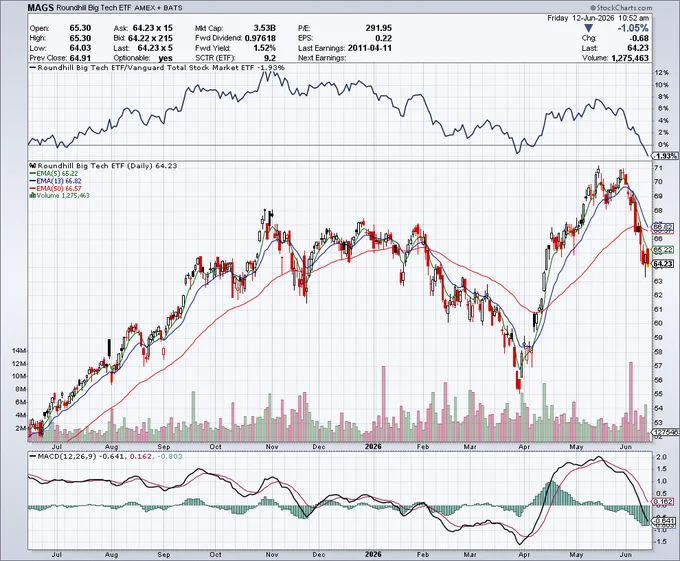Click the Chg value -0.68
Screen dimensions: 680x561
(639, 38)
